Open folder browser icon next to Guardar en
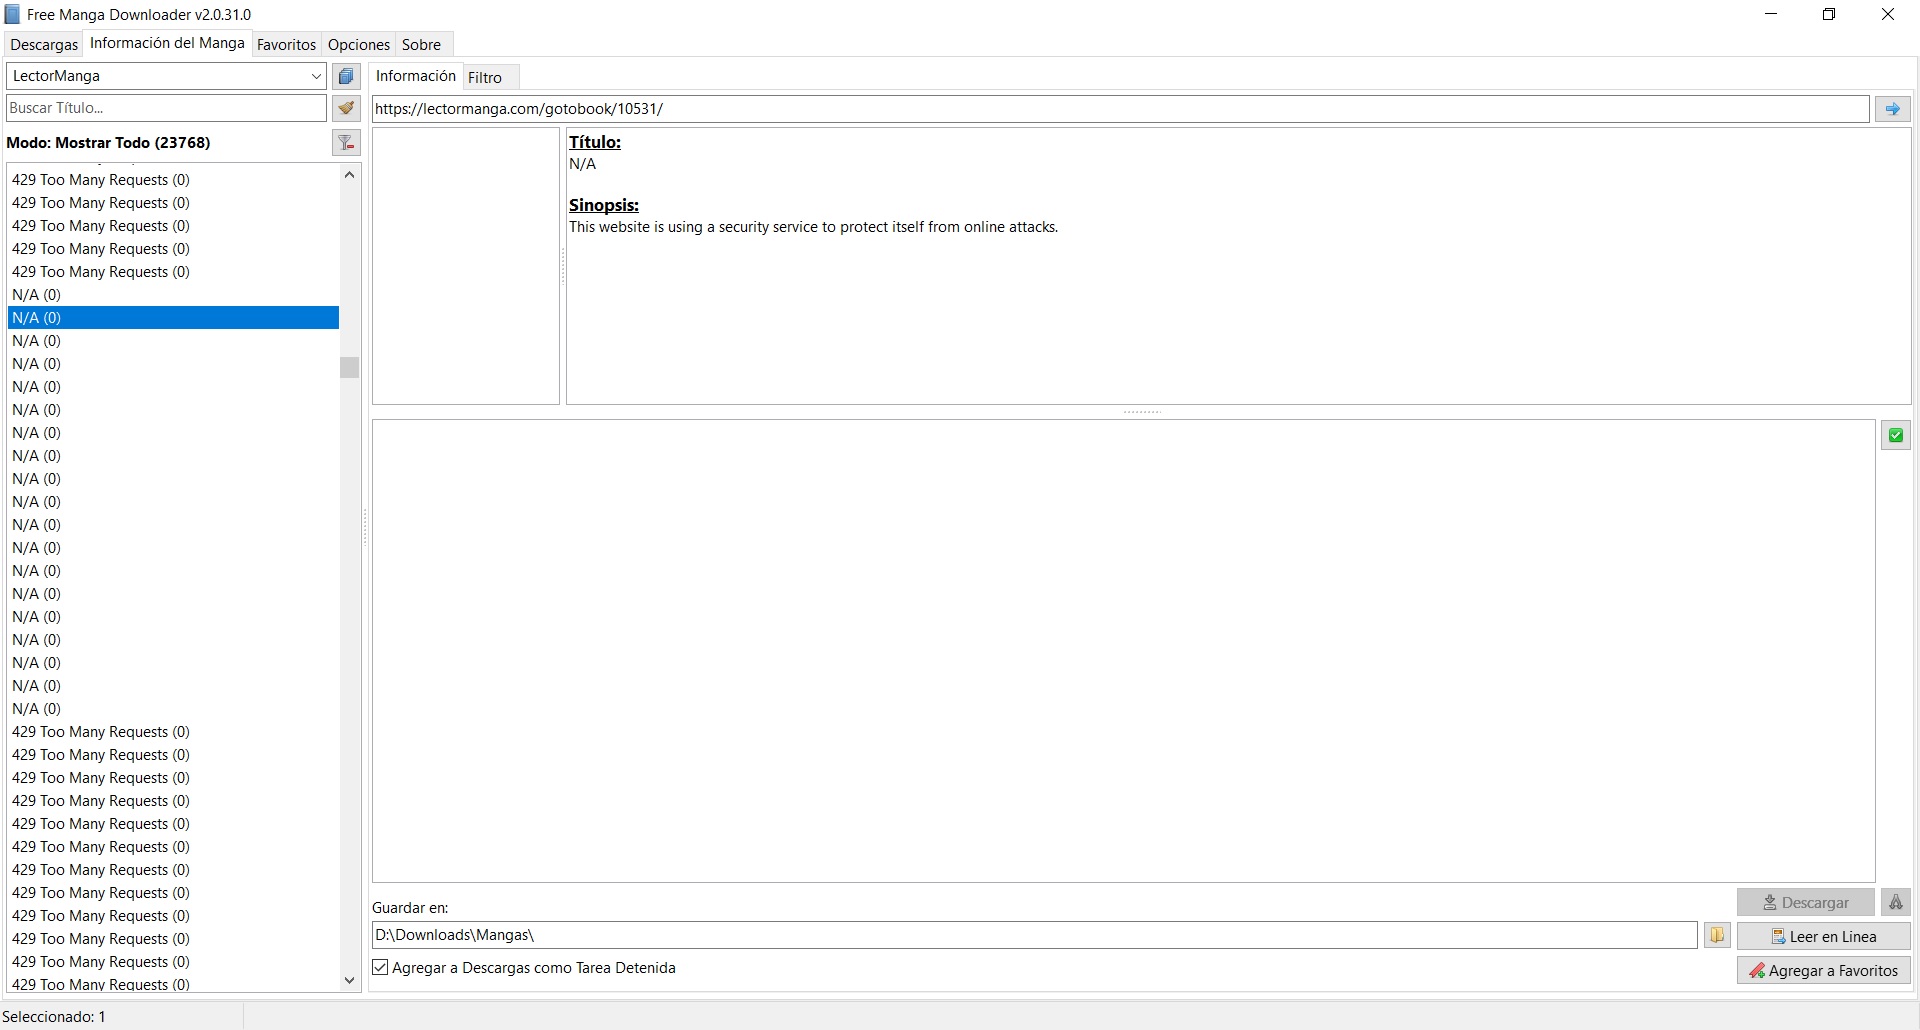1920x1030 pixels. coord(1717,935)
